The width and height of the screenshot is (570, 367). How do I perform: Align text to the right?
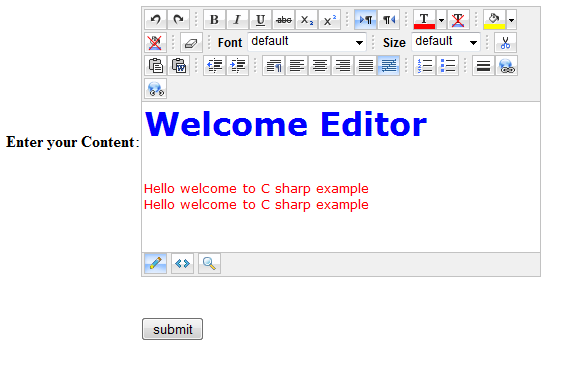tap(342, 66)
